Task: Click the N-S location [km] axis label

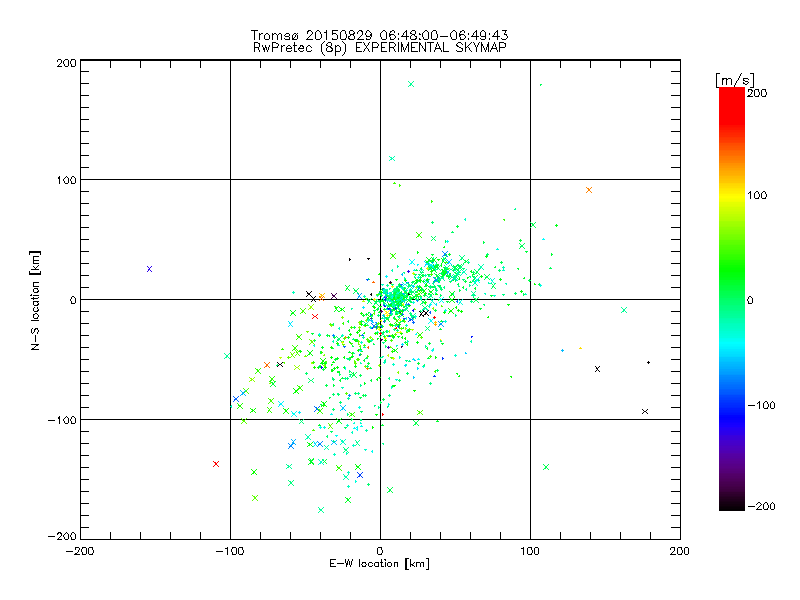Action: 35,300
